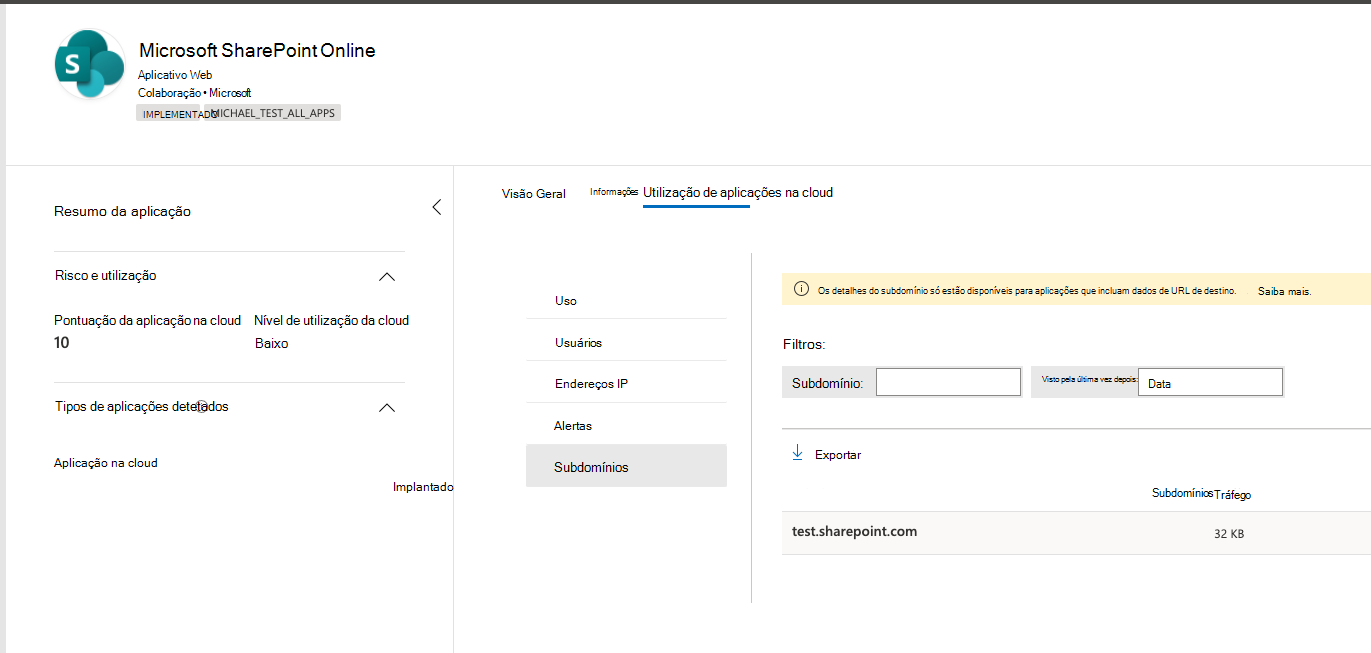
Task: Click the download arrow icon beside Exportar
Action: point(798,453)
